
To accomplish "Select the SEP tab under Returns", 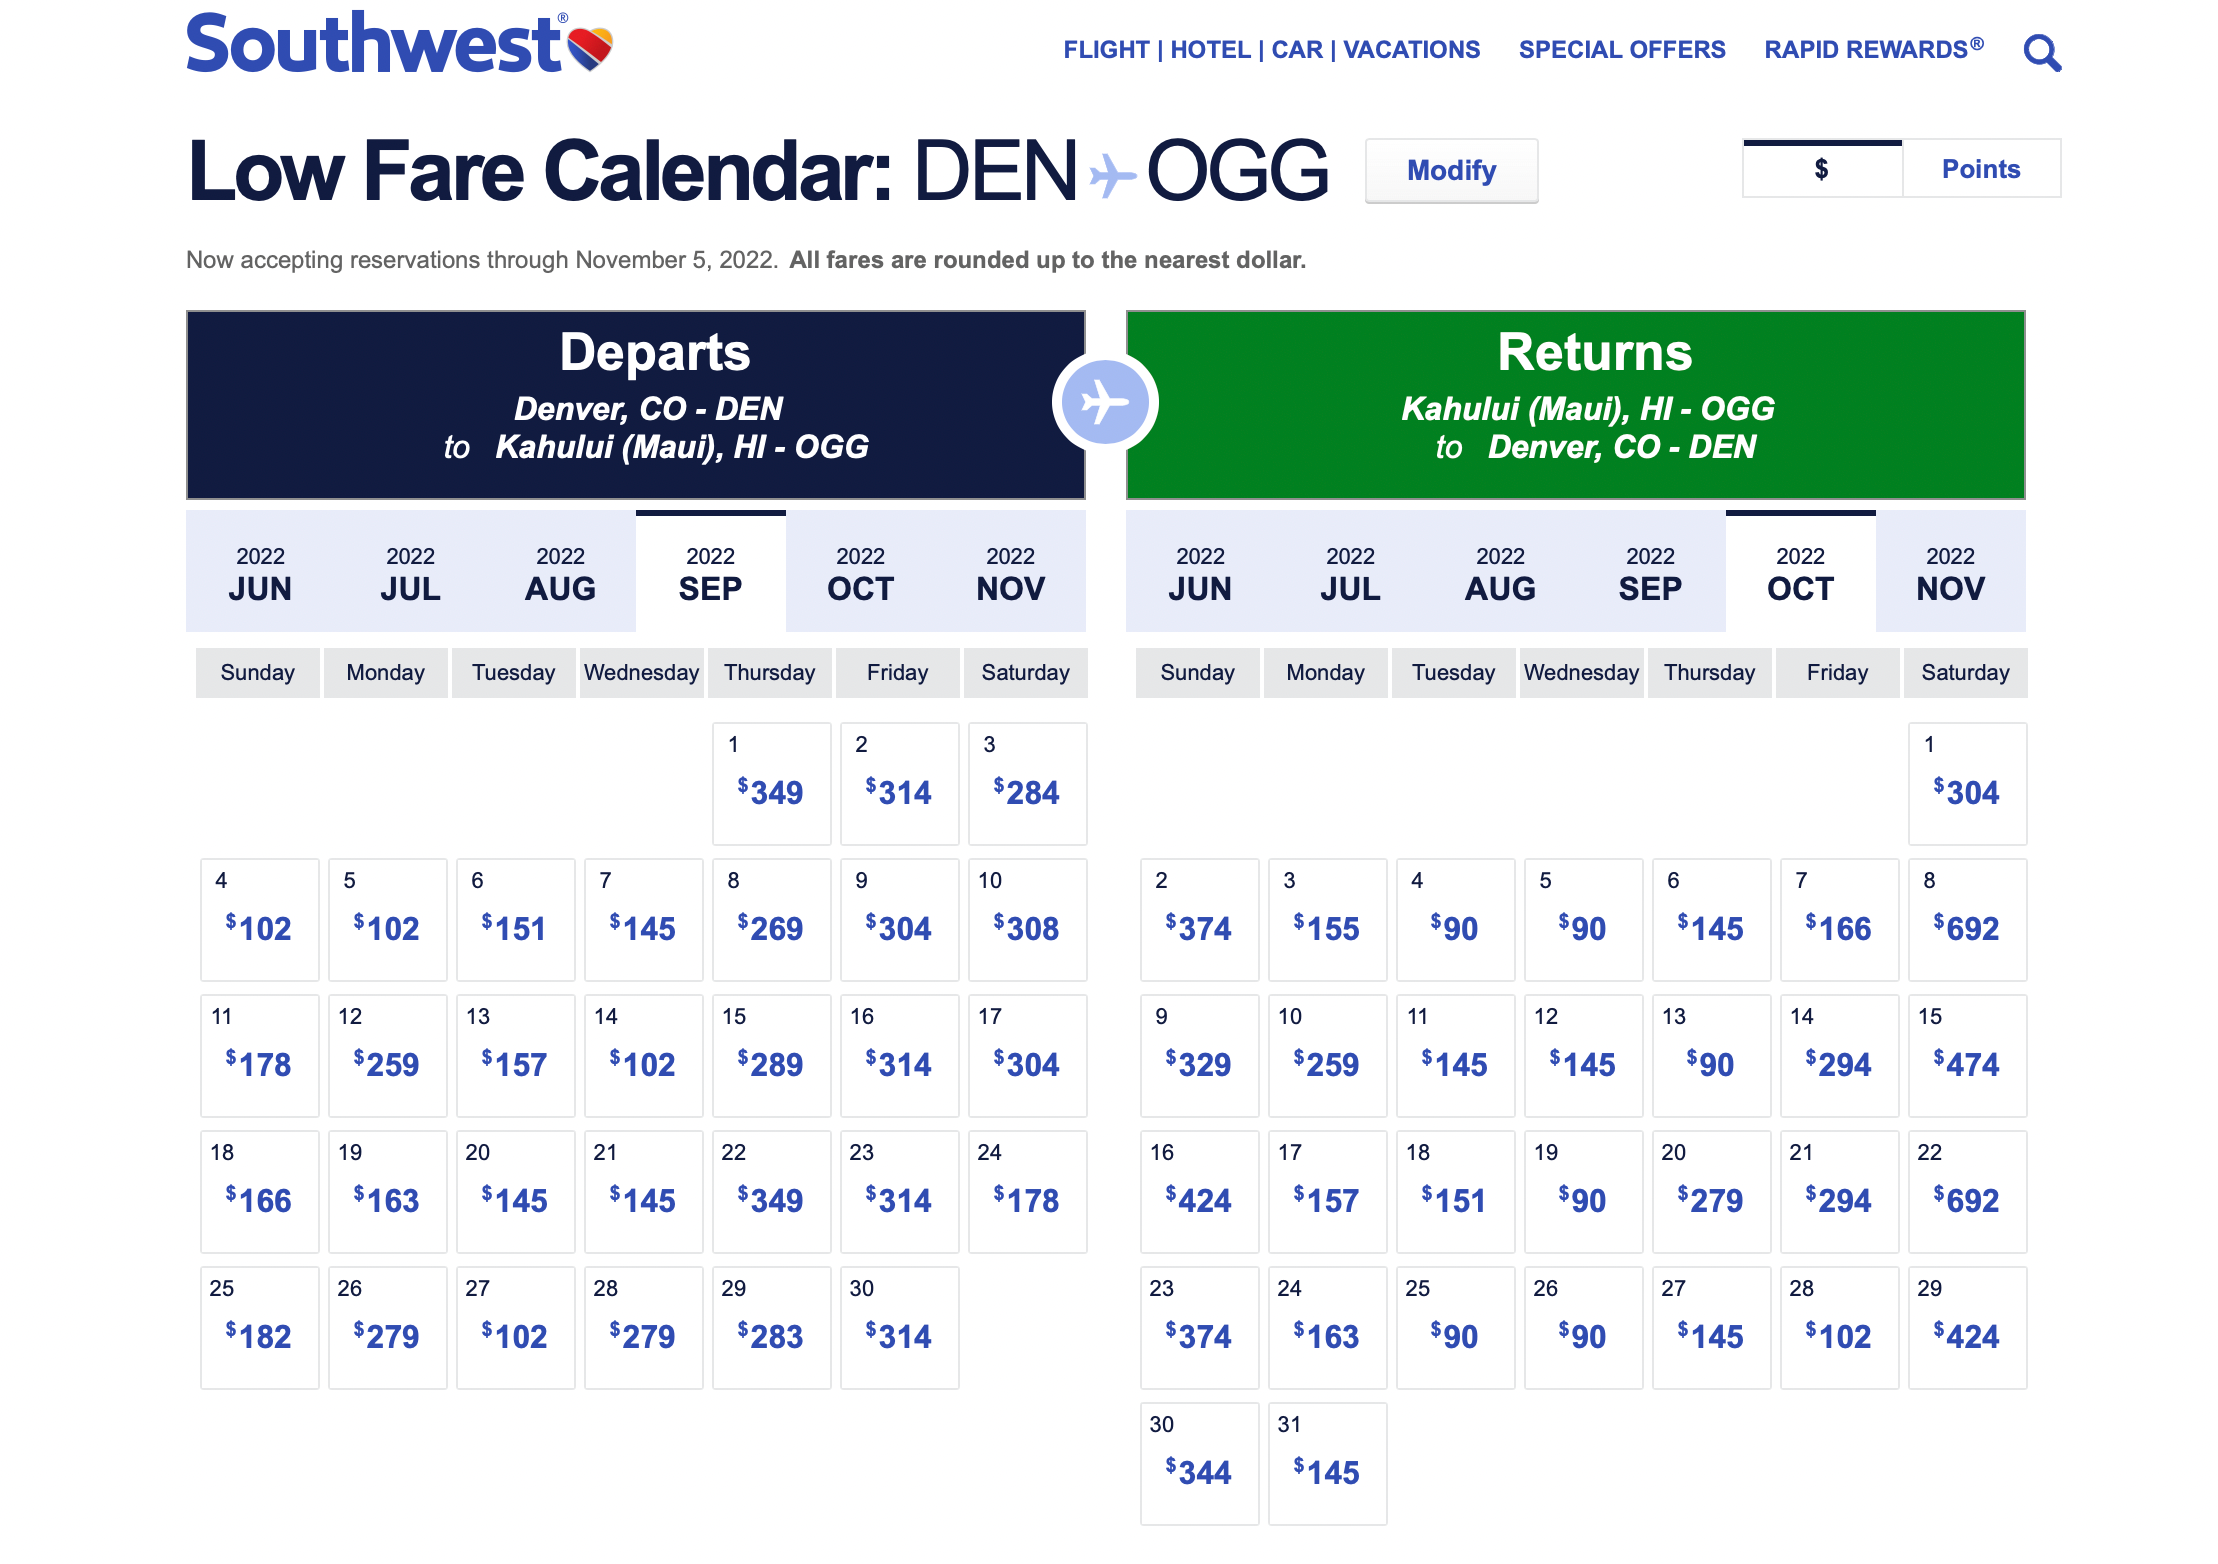I will tap(1650, 573).
